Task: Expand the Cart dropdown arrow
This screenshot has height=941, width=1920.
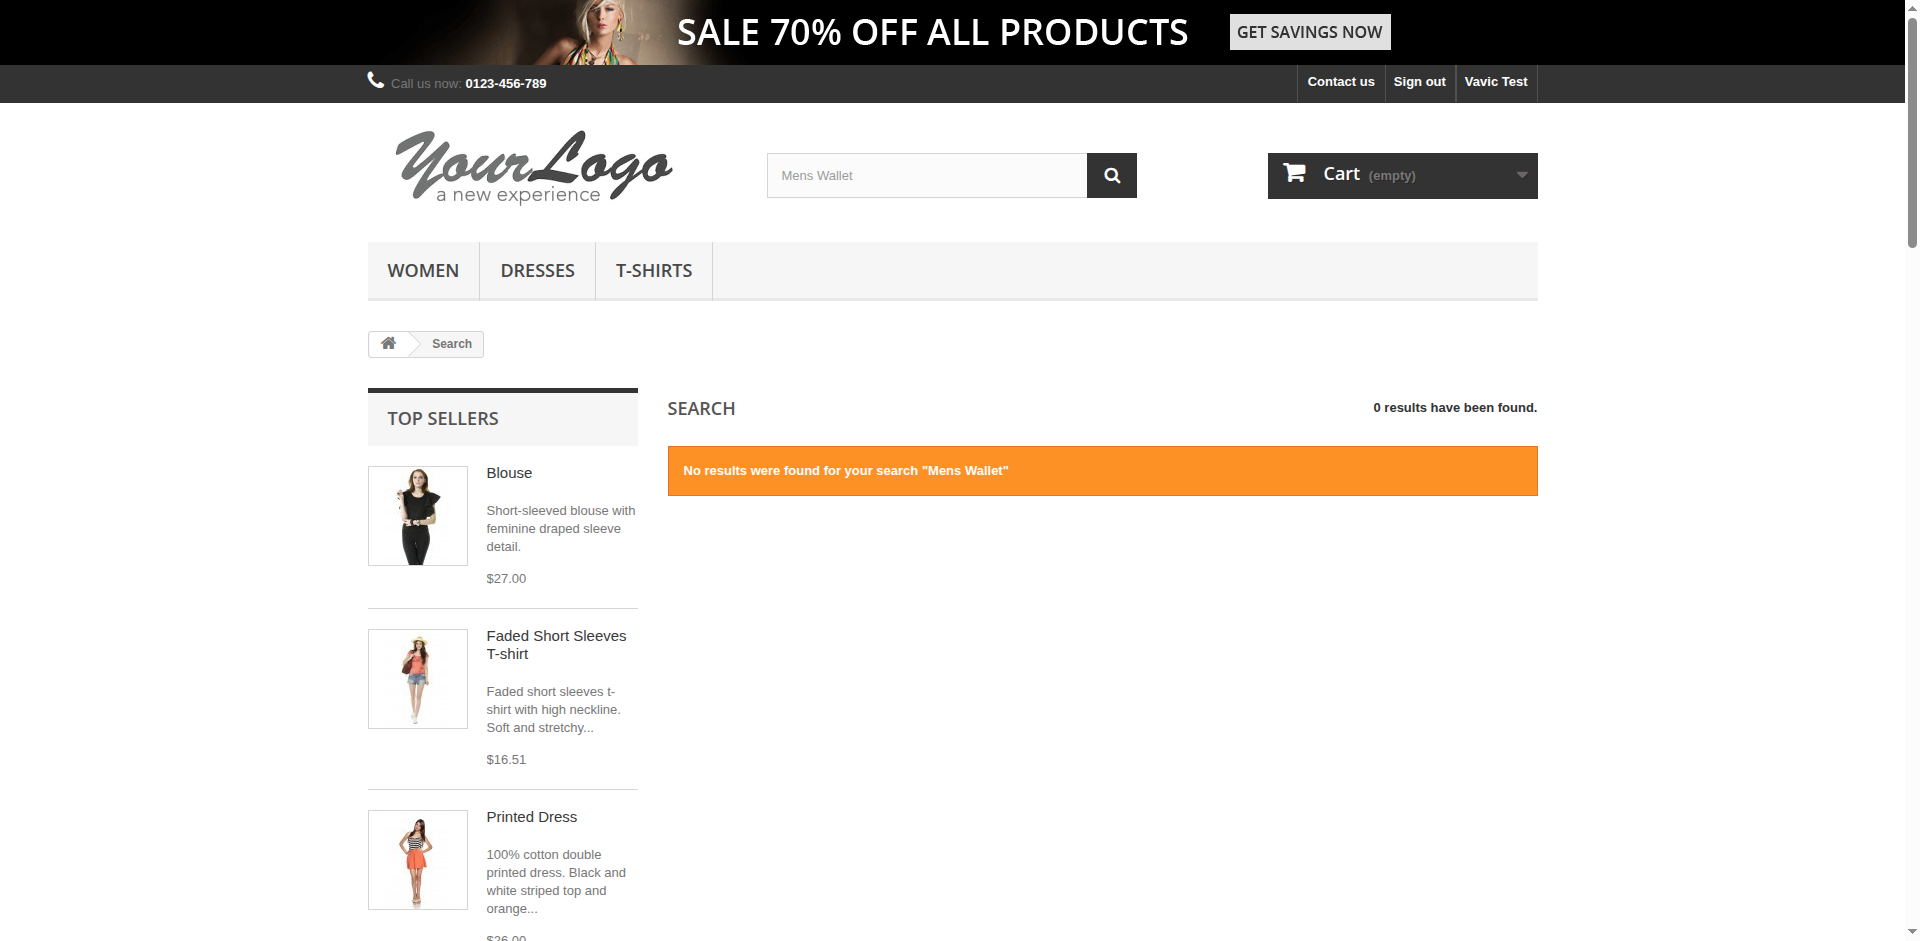Action: (1521, 175)
